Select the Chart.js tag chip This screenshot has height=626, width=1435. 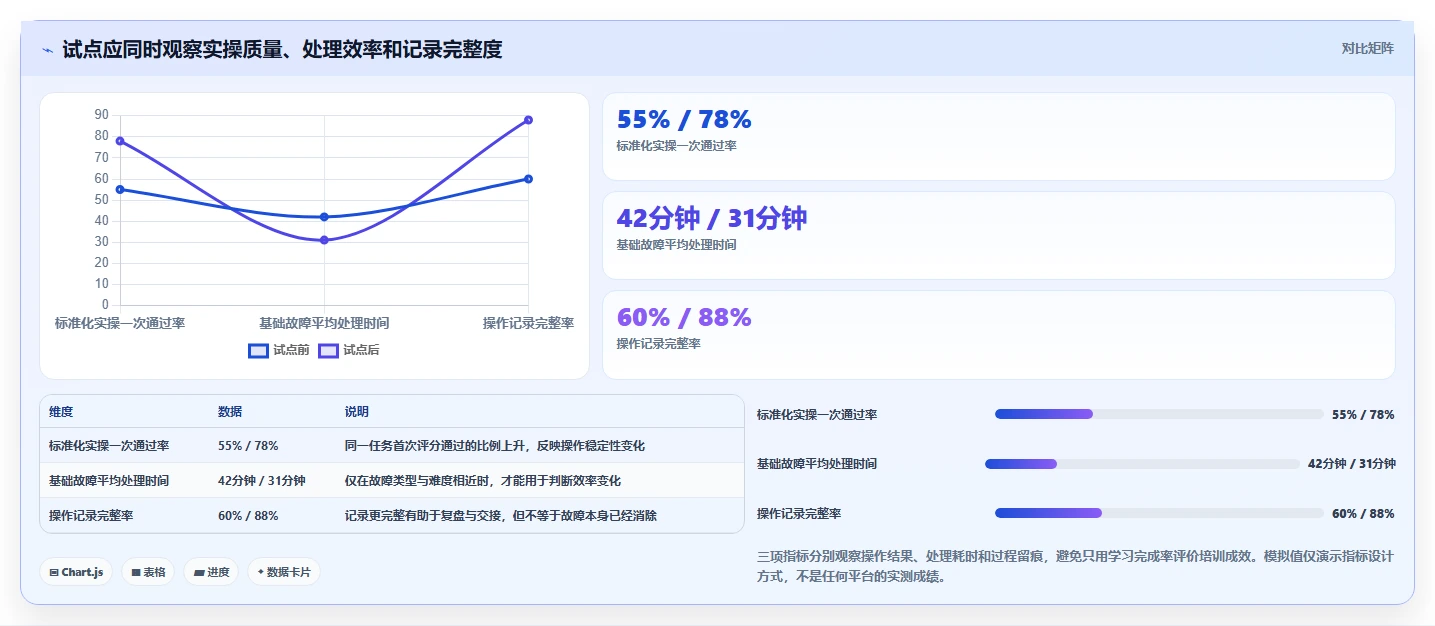coord(76,572)
